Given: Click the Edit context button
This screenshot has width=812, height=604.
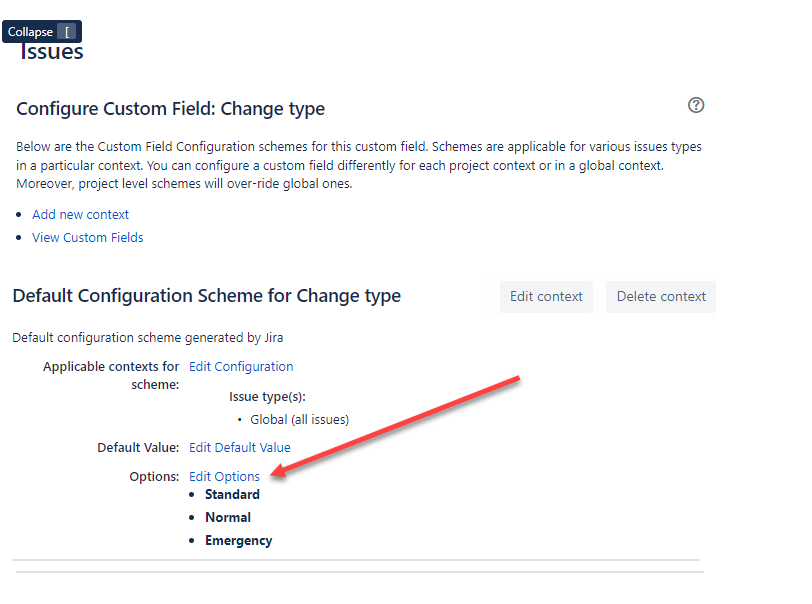Looking at the screenshot, I should pos(546,297).
